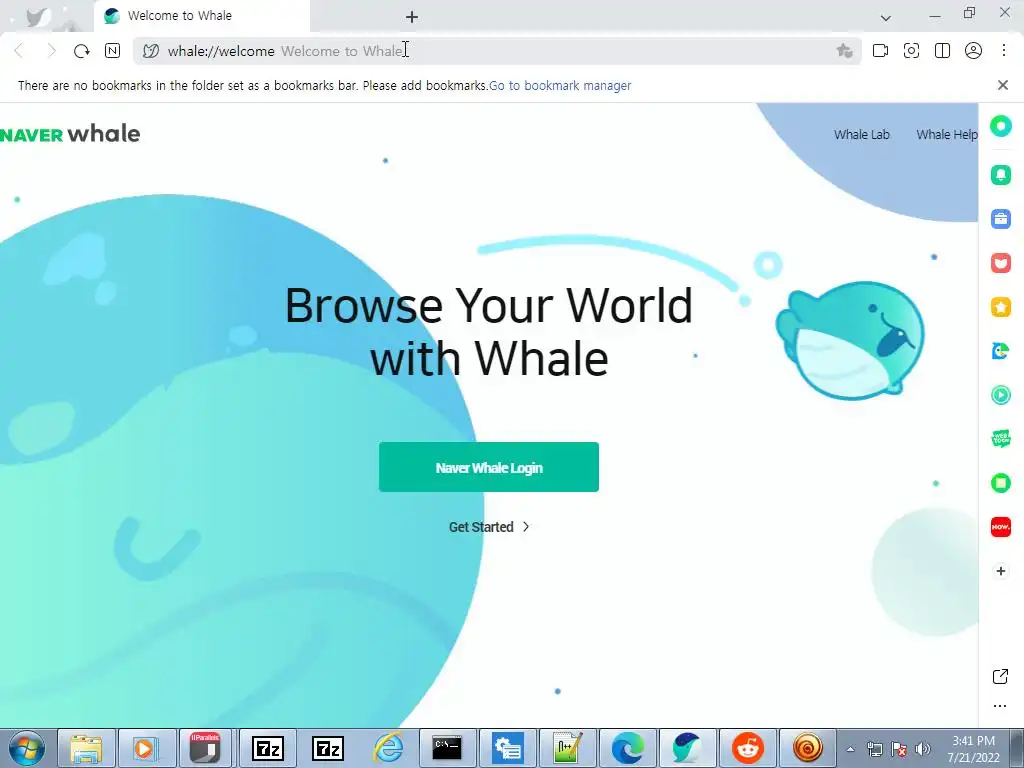The width and height of the screenshot is (1024, 768).
Task: Open the blue settings list taskbar icon
Action: tap(508, 748)
